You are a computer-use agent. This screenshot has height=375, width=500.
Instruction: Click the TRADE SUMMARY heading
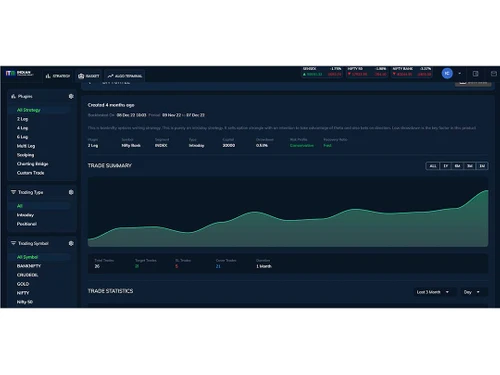[x=110, y=166]
